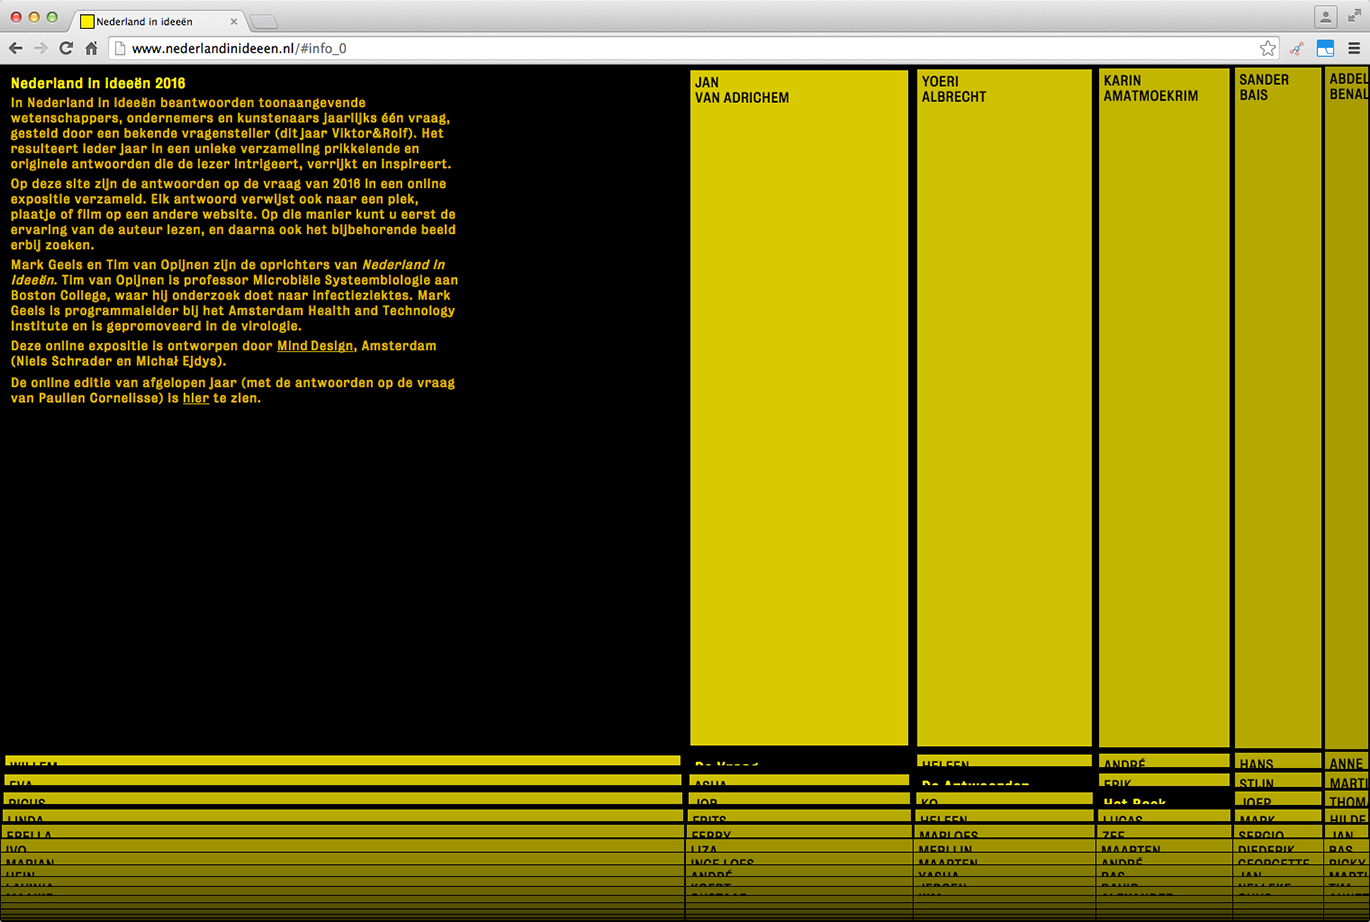
Task: Click the browser back arrow
Action: point(16,48)
